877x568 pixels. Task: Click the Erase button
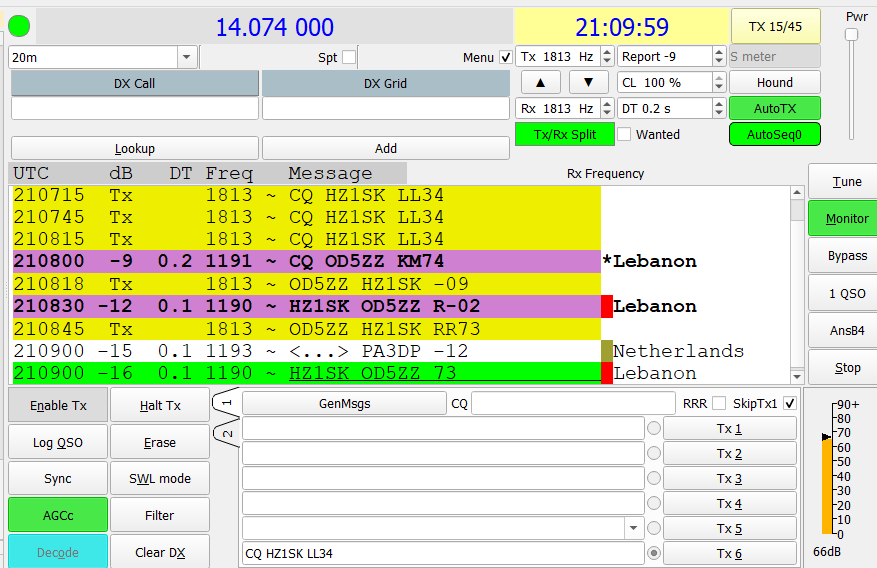(160, 442)
